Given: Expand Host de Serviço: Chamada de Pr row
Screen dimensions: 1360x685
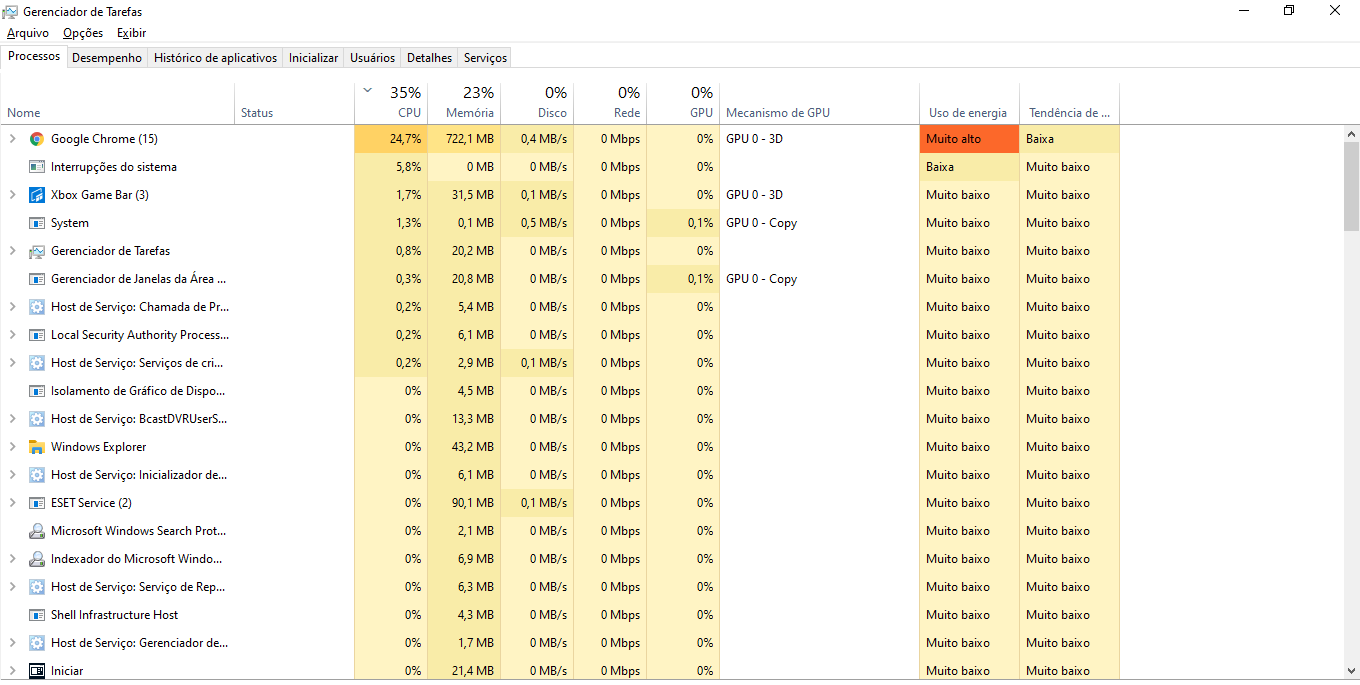Looking at the screenshot, I should (x=12, y=307).
